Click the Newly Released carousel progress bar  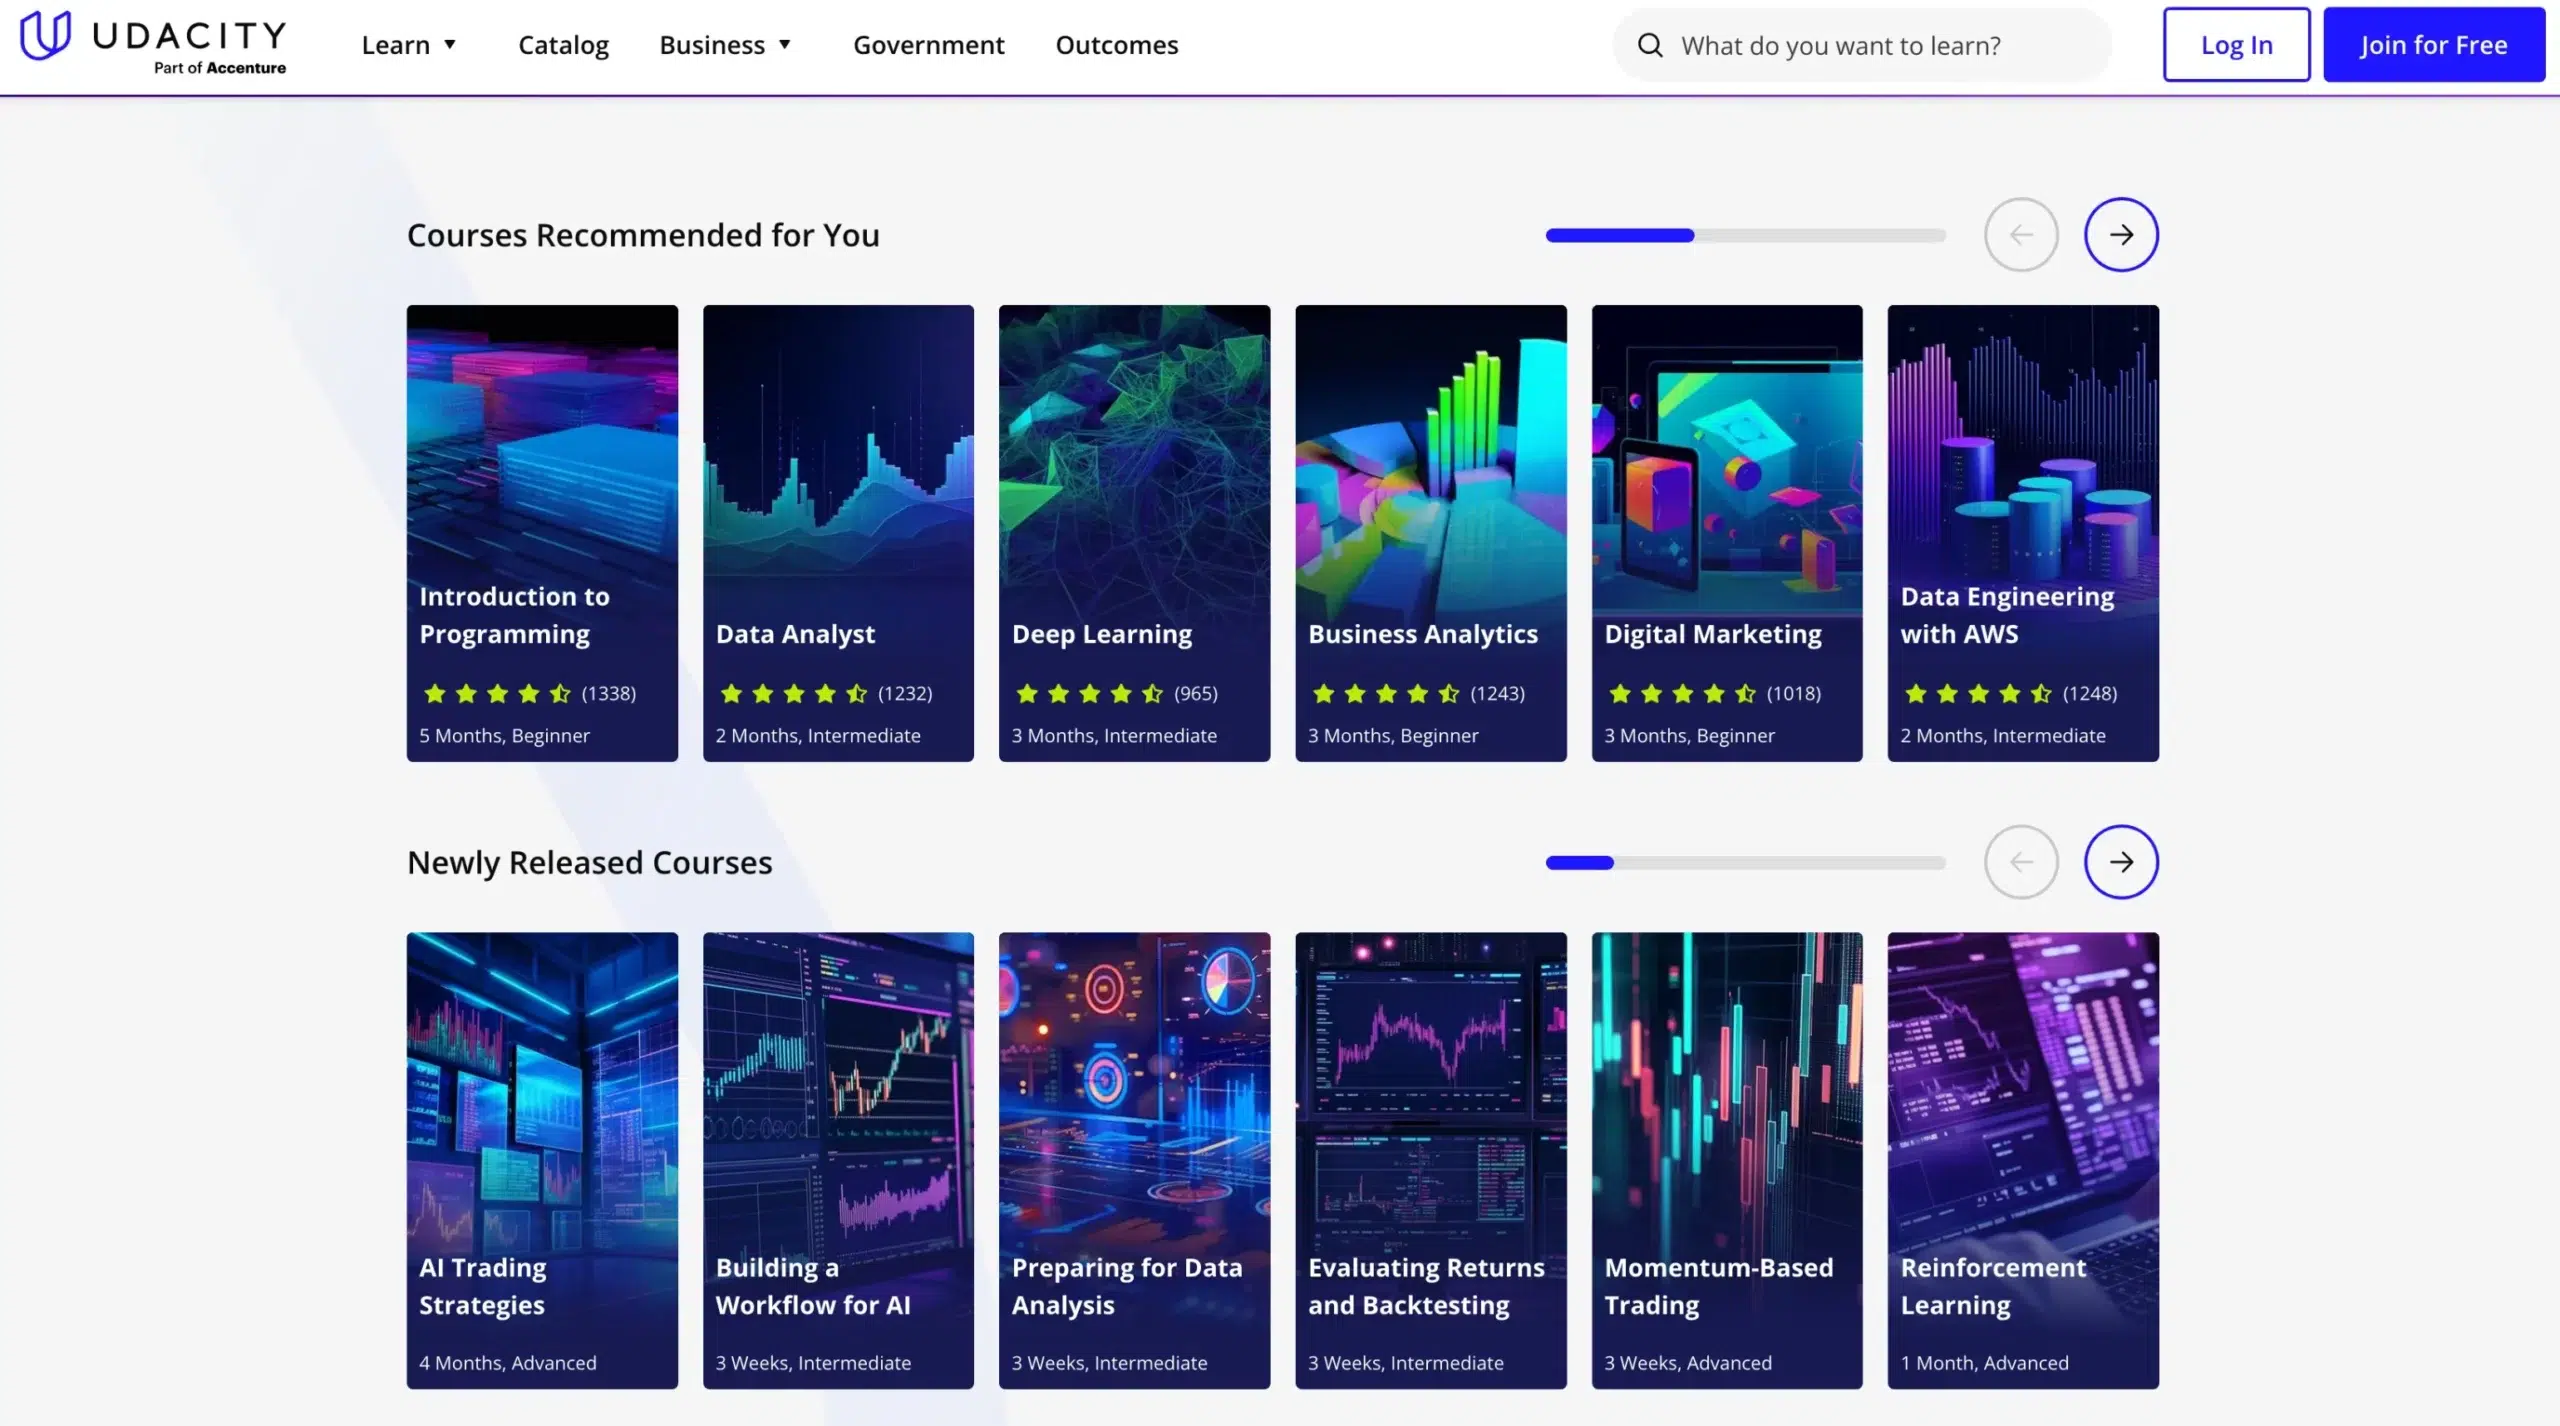tap(1745, 862)
